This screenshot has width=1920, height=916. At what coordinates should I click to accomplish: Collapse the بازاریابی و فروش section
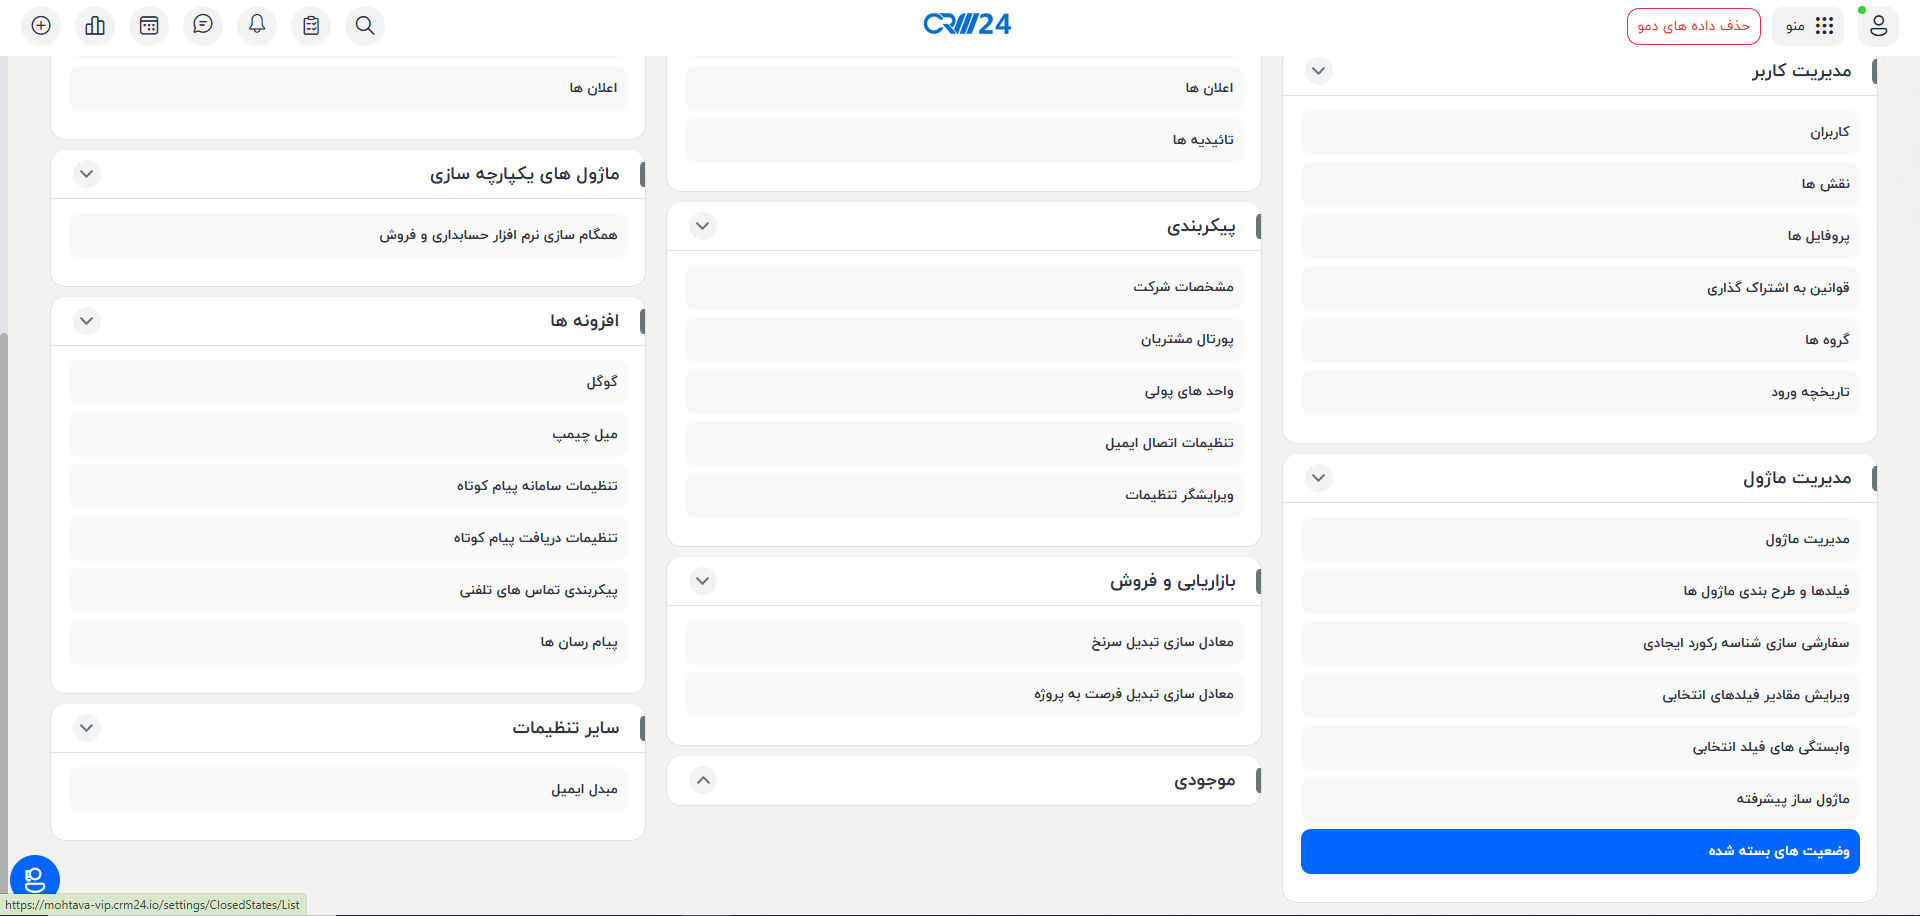[x=703, y=581]
